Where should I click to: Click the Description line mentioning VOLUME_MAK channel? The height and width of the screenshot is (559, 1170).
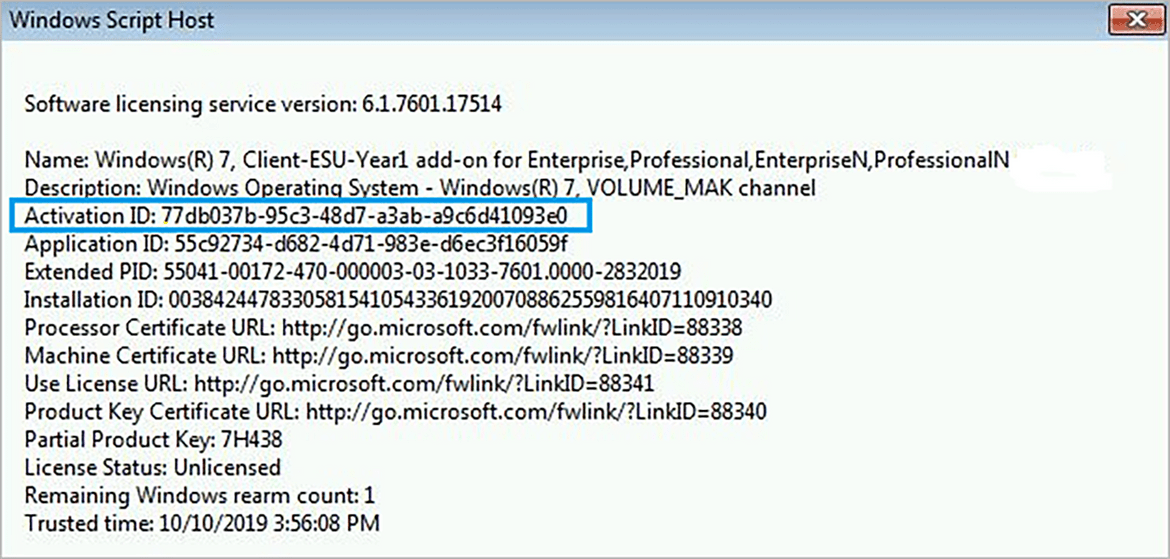(x=419, y=188)
